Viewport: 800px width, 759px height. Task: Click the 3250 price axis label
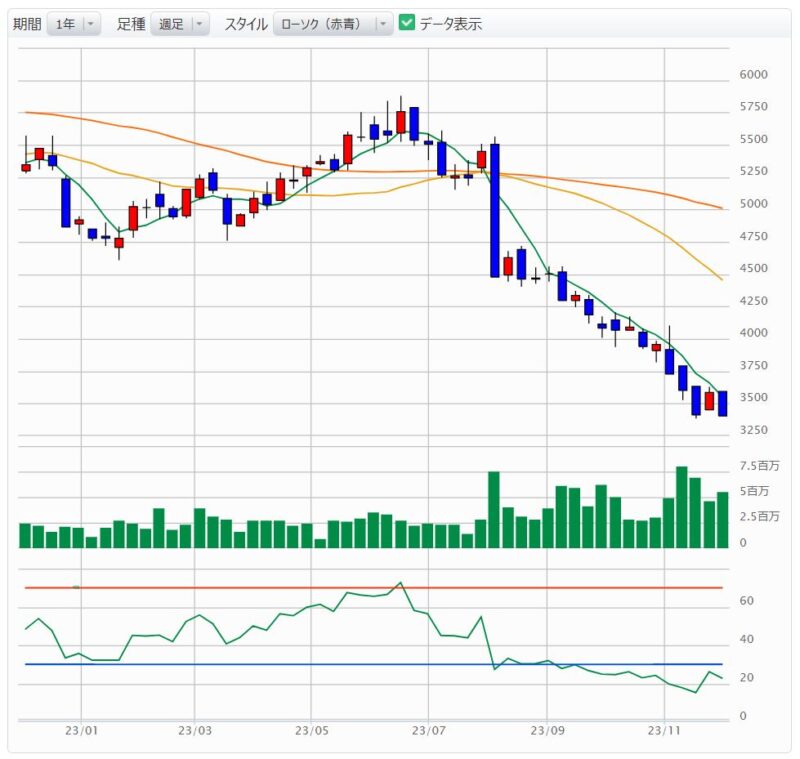click(754, 429)
